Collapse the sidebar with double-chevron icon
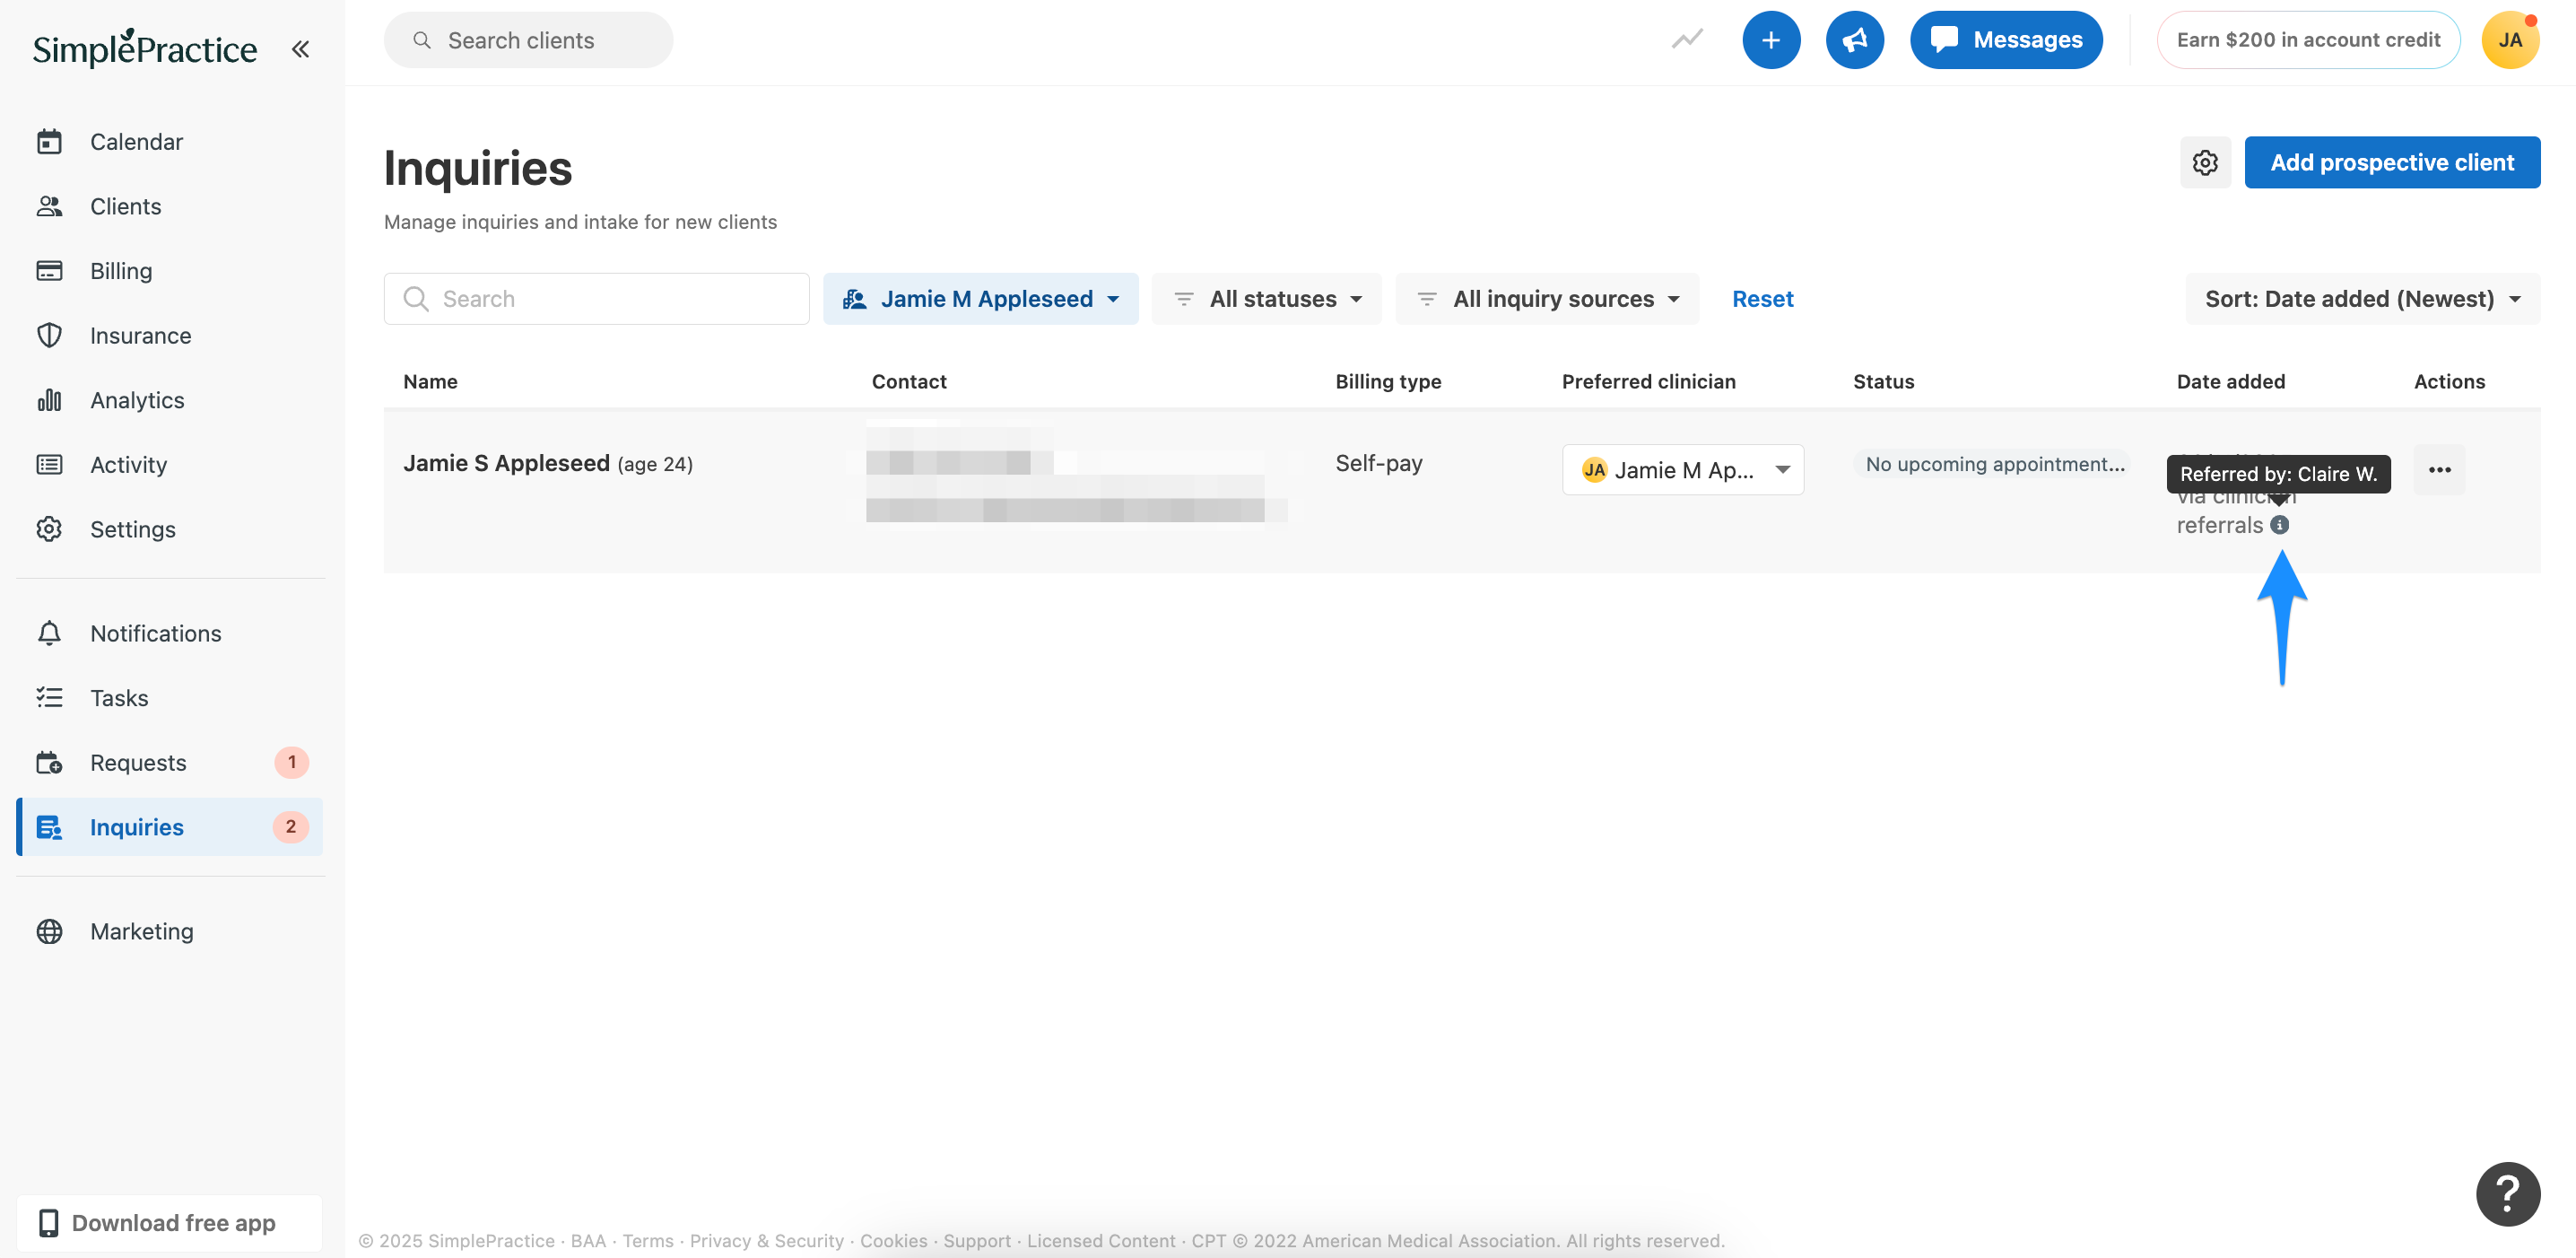This screenshot has width=2576, height=1258. click(x=300, y=49)
